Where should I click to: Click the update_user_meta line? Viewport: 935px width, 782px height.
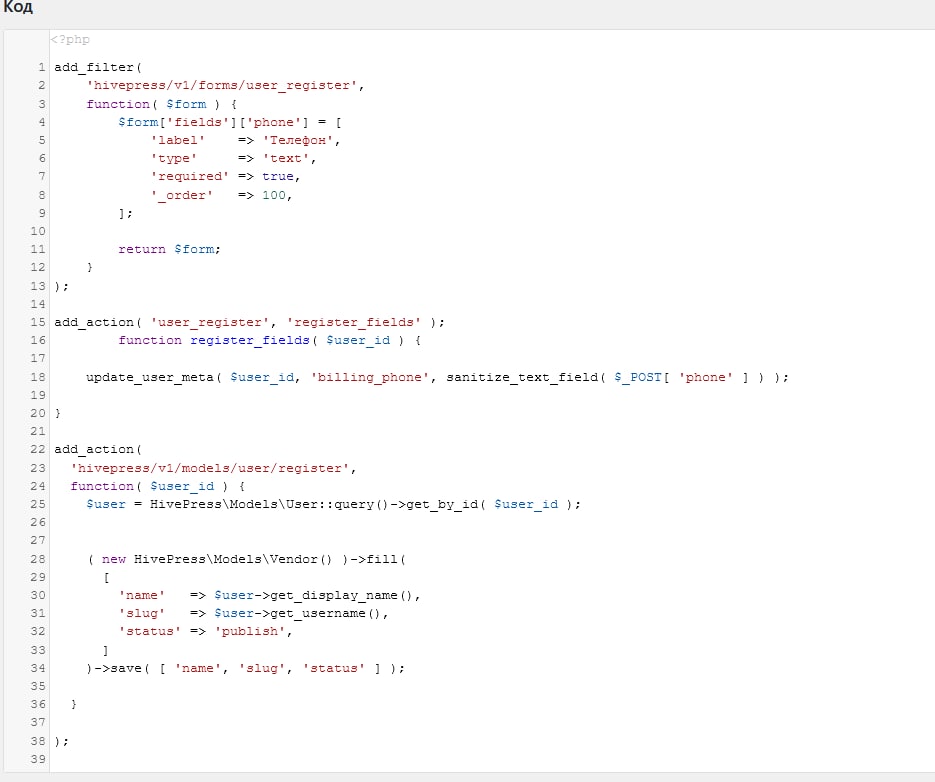pos(437,377)
